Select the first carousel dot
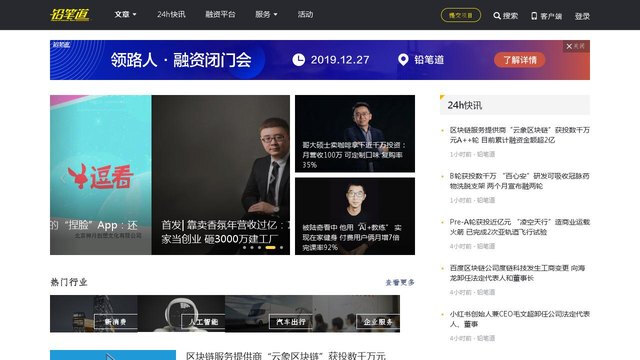The width and height of the screenshot is (640, 360). click(x=244, y=247)
